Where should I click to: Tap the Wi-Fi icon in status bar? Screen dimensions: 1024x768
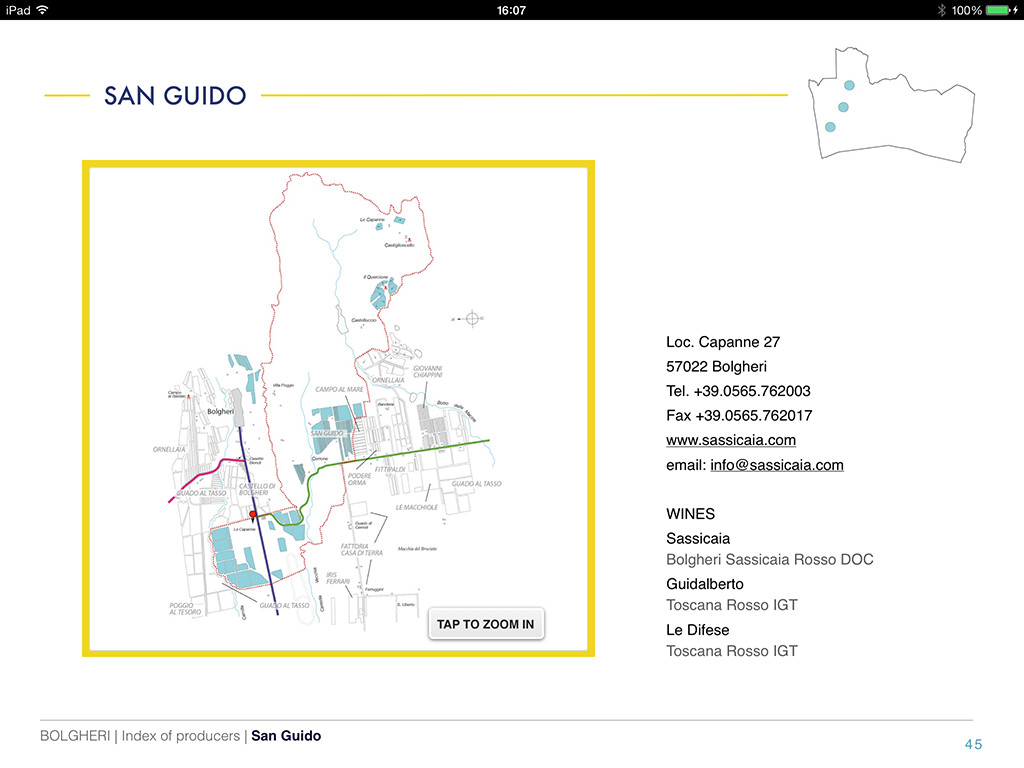click(42, 10)
